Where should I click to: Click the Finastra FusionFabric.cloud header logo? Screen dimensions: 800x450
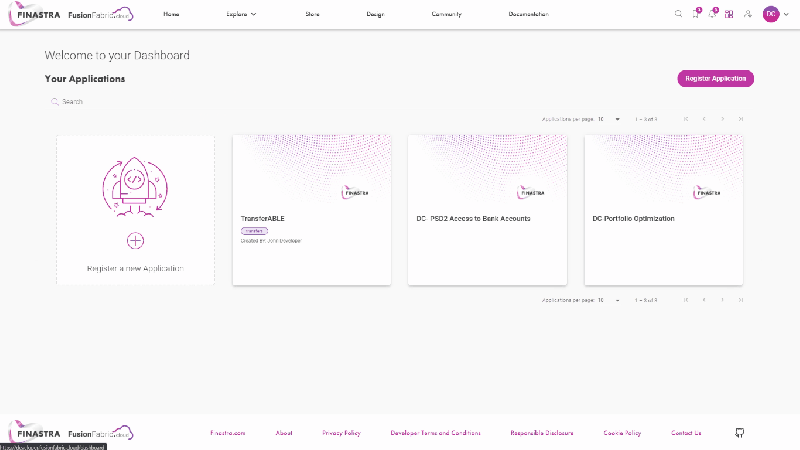[x=71, y=14]
